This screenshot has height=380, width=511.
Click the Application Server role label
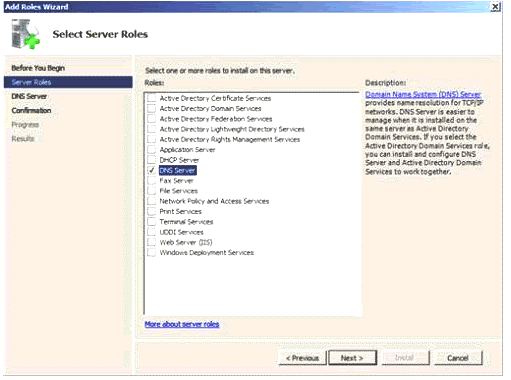pyautogui.click(x=187, y=150)
